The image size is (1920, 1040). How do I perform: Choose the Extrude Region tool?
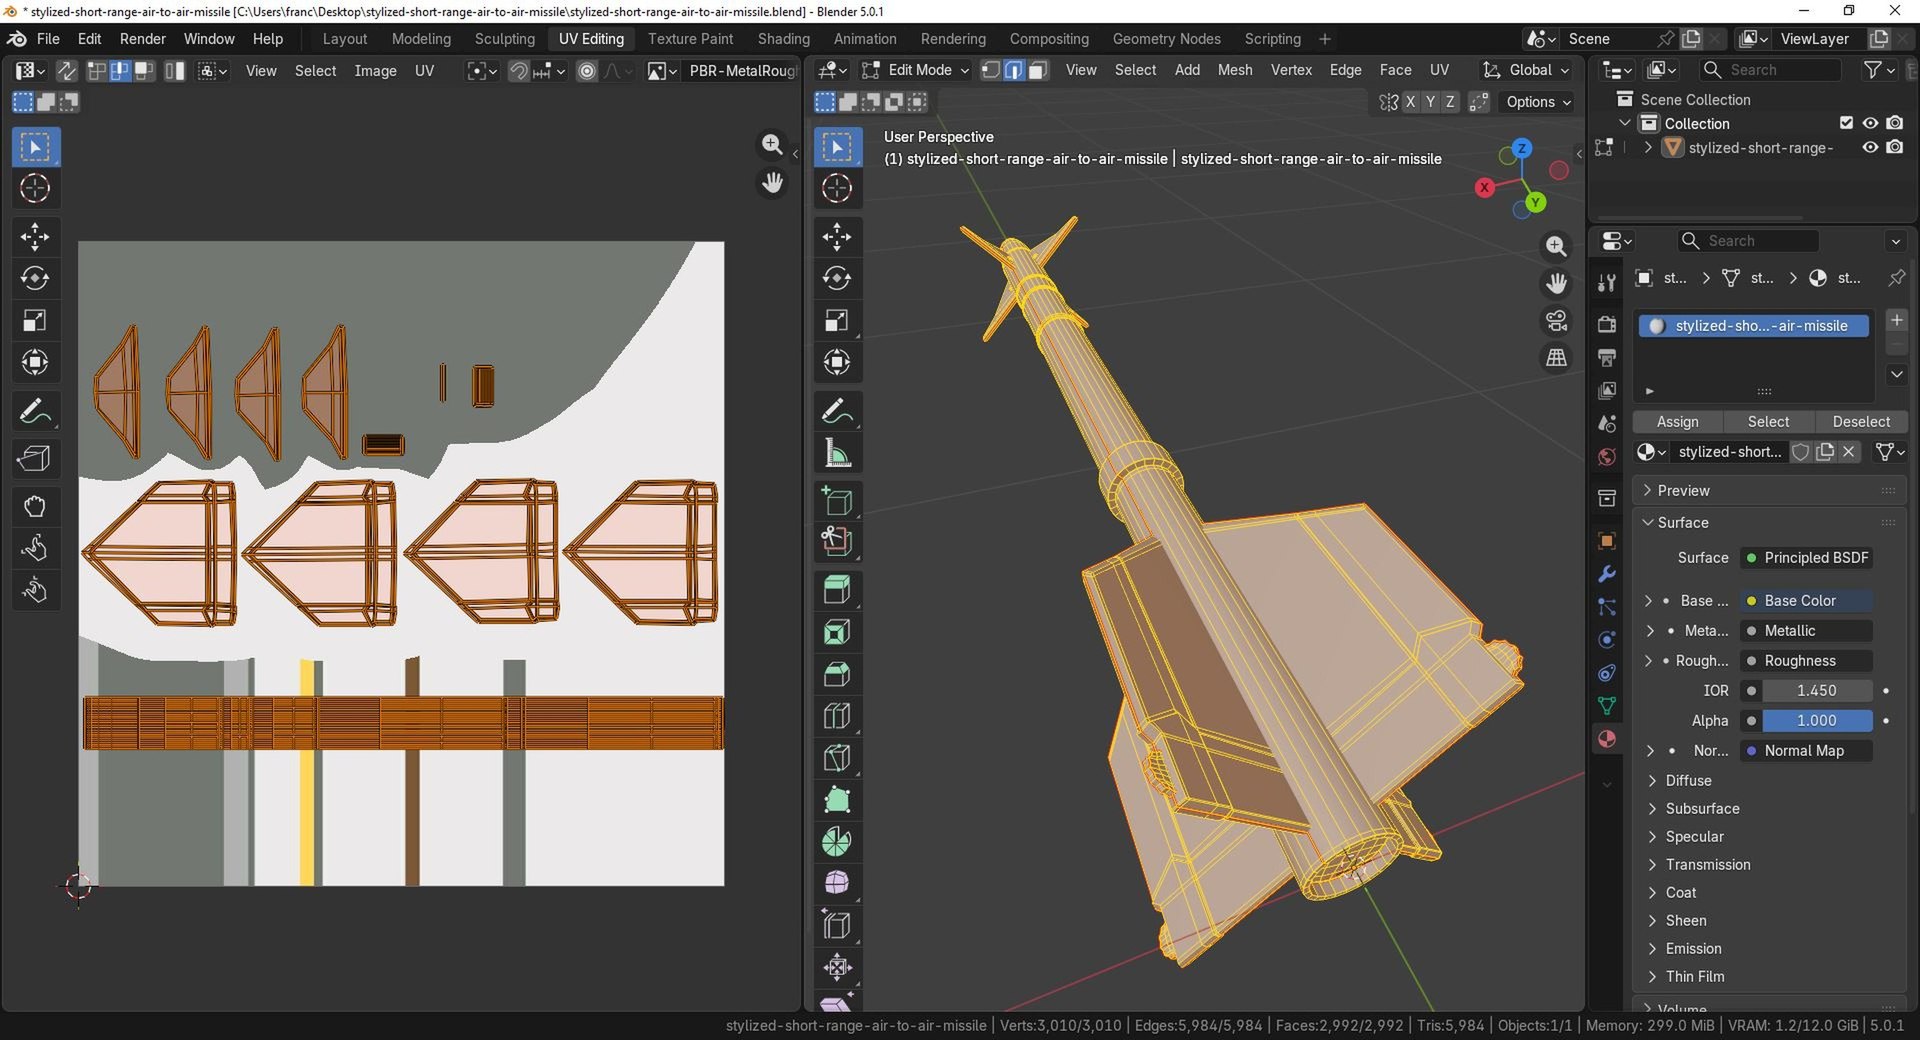click(837, 590)
